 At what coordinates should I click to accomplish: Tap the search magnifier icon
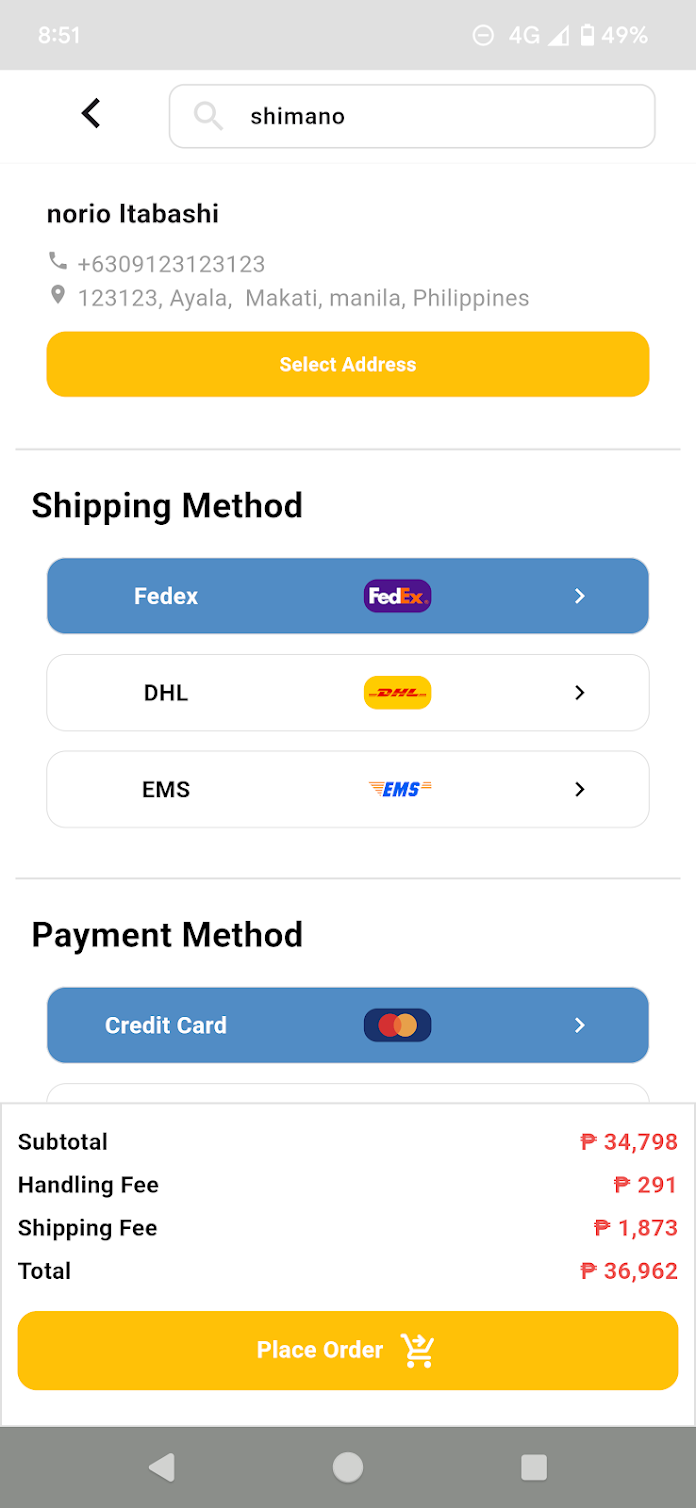pyautogui.click(x=208, y=116)
